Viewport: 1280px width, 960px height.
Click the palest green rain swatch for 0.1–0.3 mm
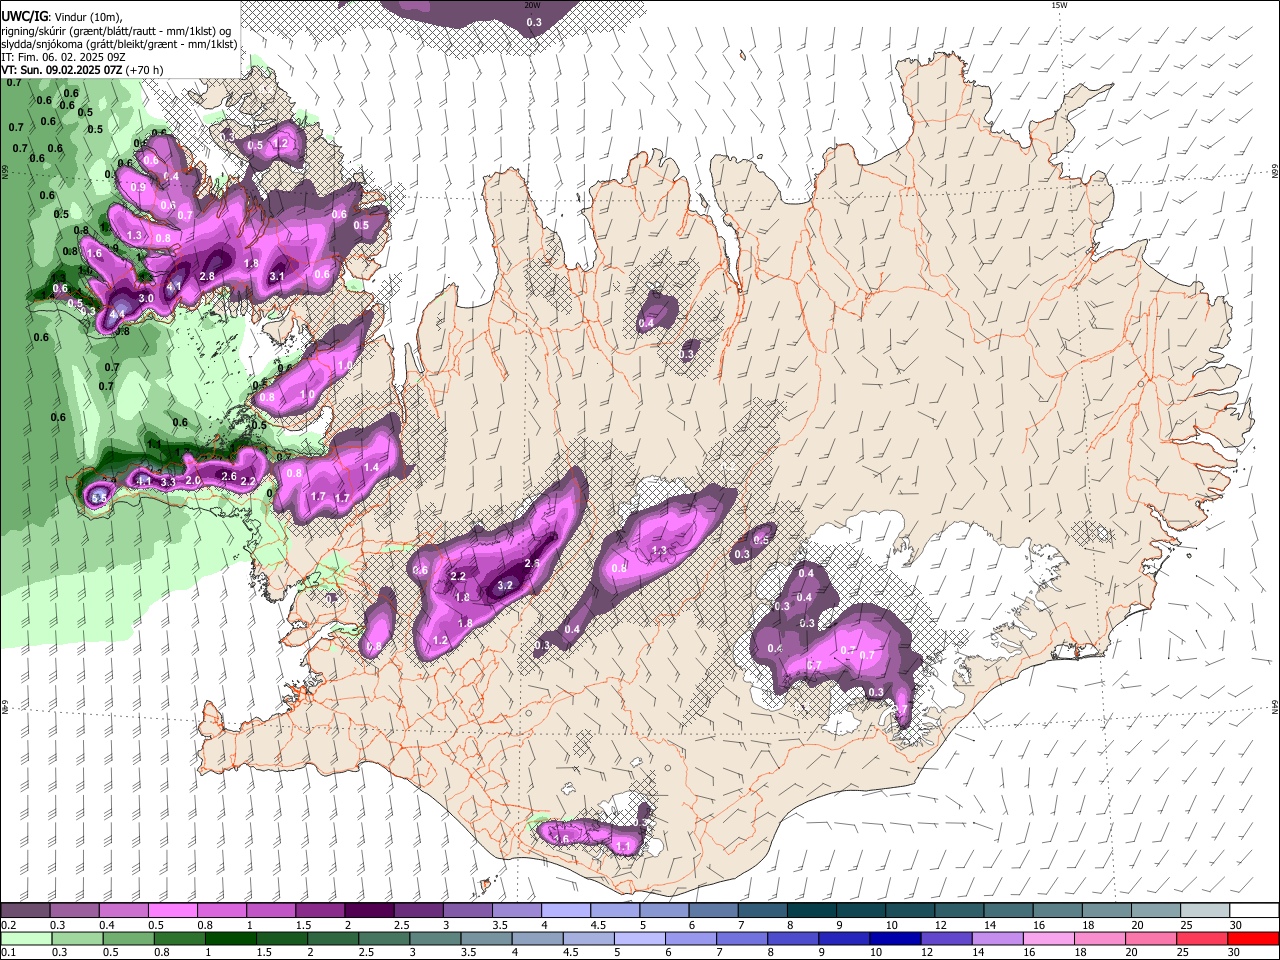pos(25,938)
